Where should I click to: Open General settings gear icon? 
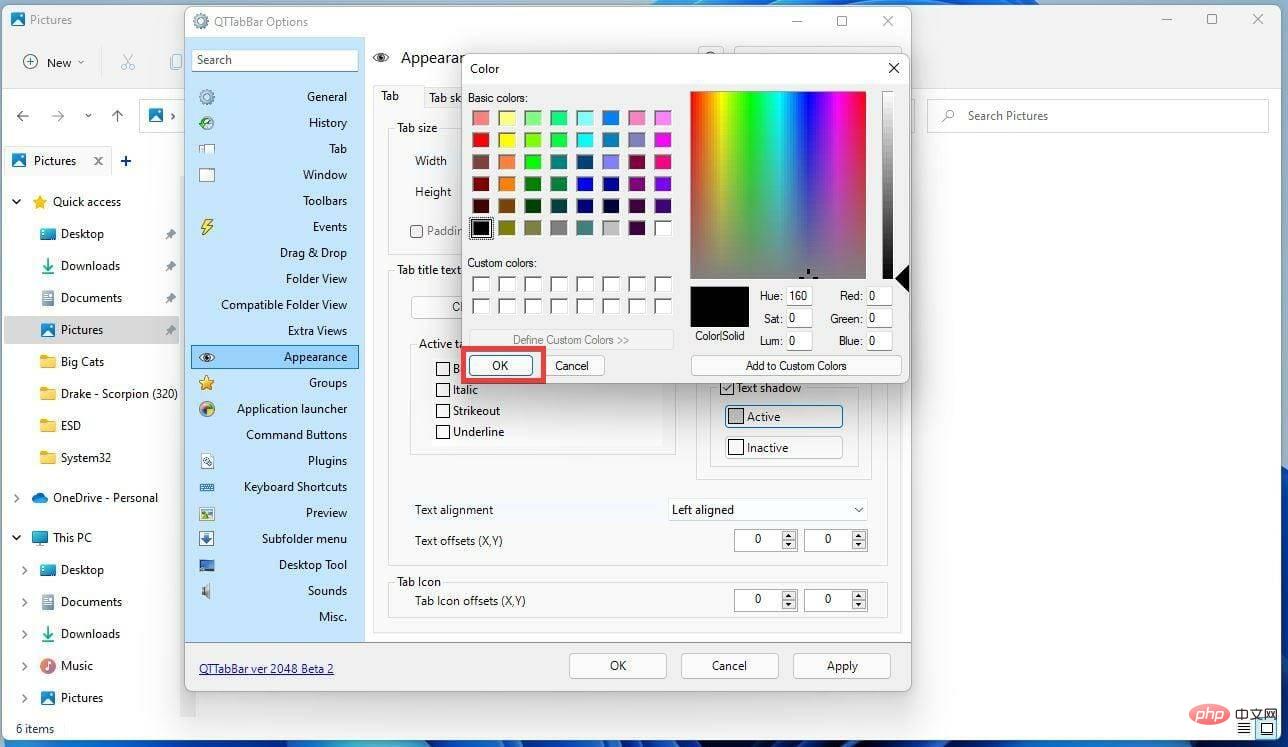click(x=207, y=97)
